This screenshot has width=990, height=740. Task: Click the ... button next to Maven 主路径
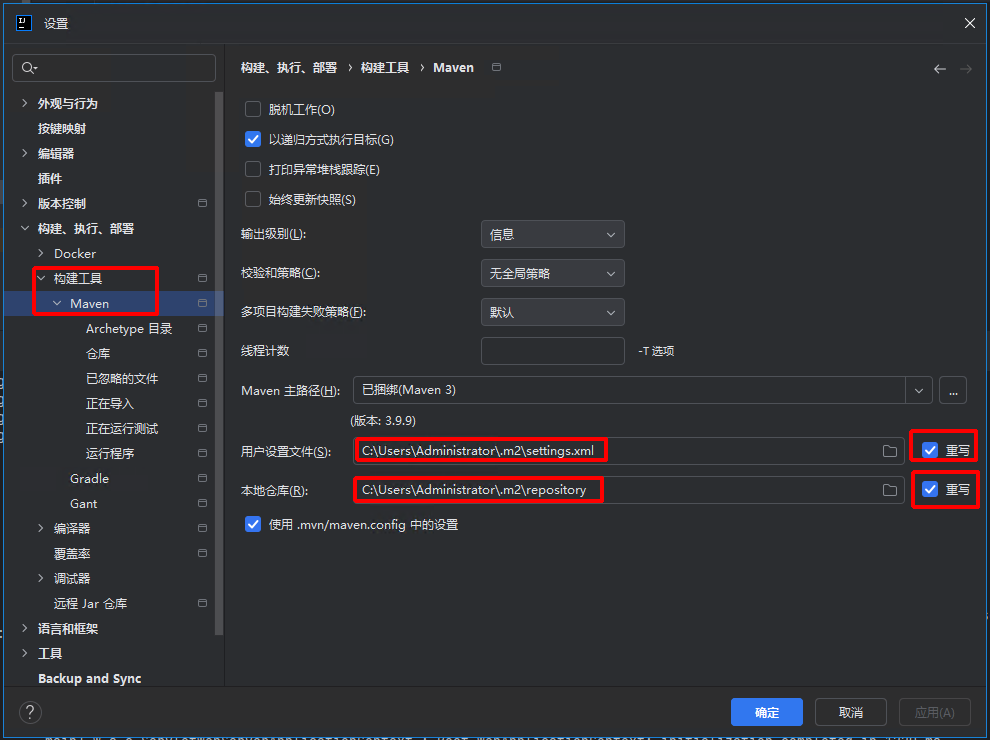click(953, 390)
